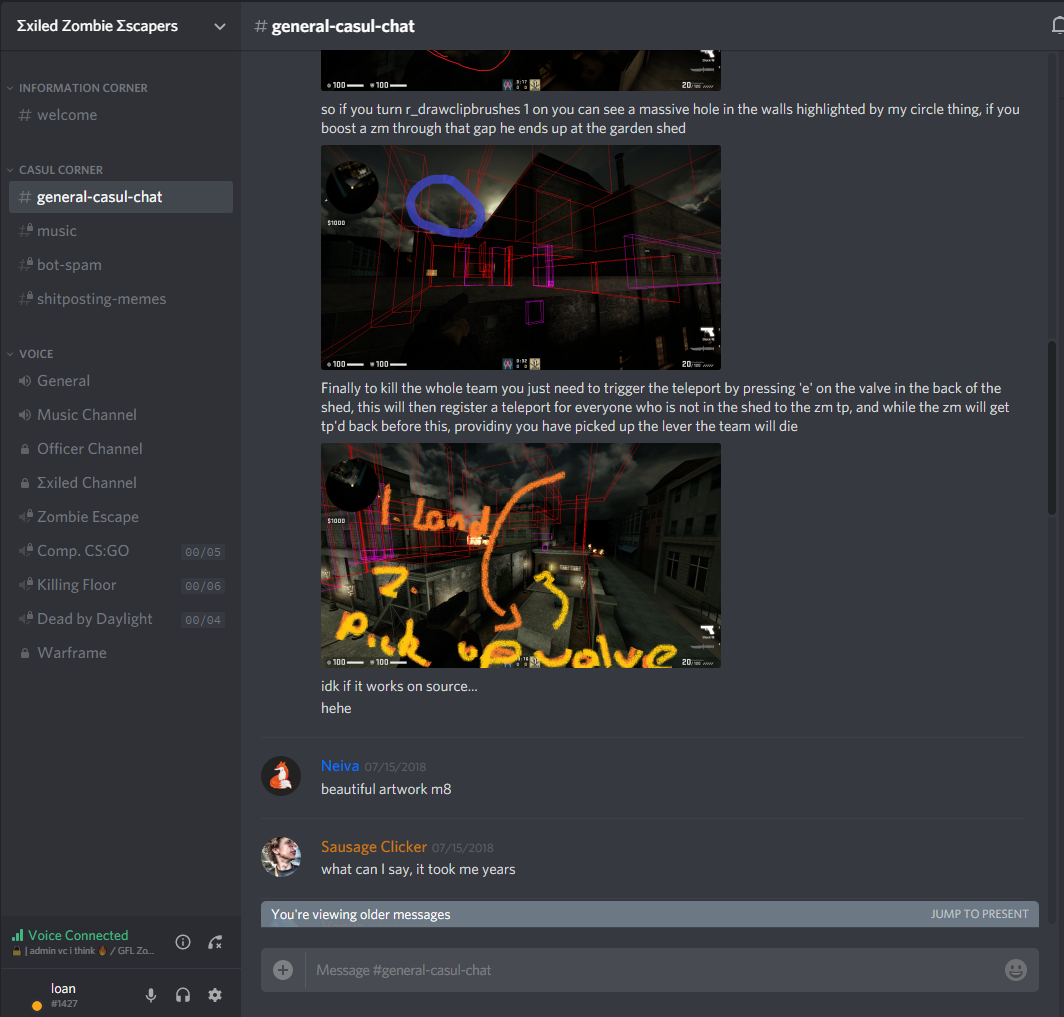Image resolution: width=1064 pixels, height=1017 pixels.
Task: Open the locked music channel
Action: point(121,231)
